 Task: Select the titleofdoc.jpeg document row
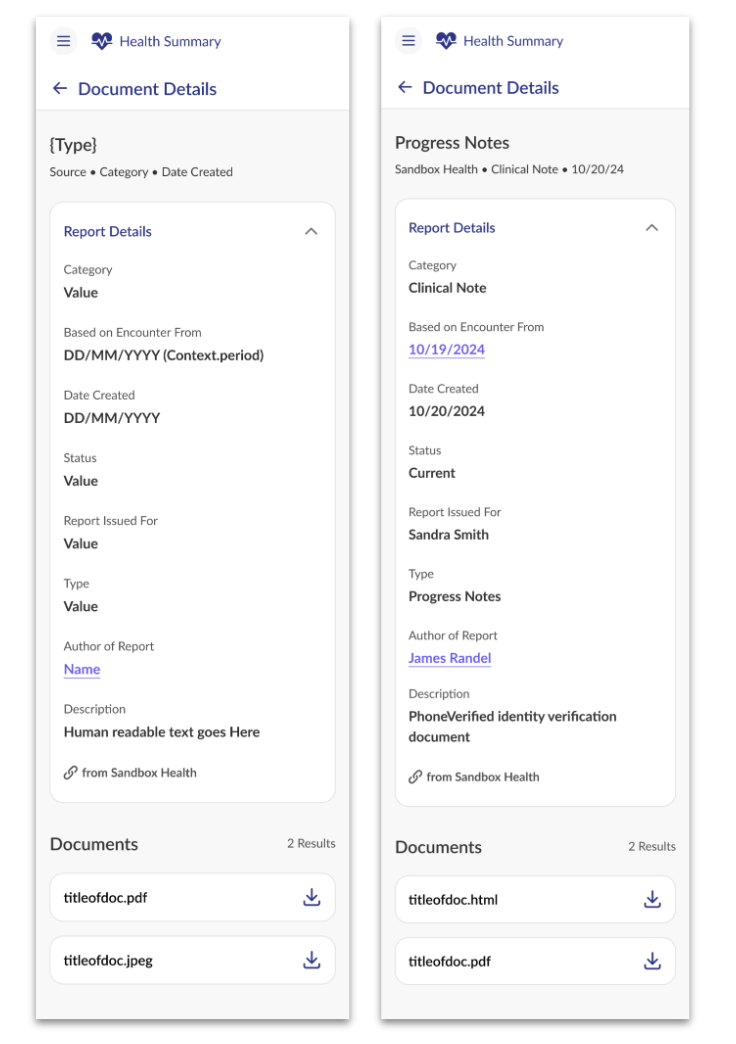tap(192, 960)
